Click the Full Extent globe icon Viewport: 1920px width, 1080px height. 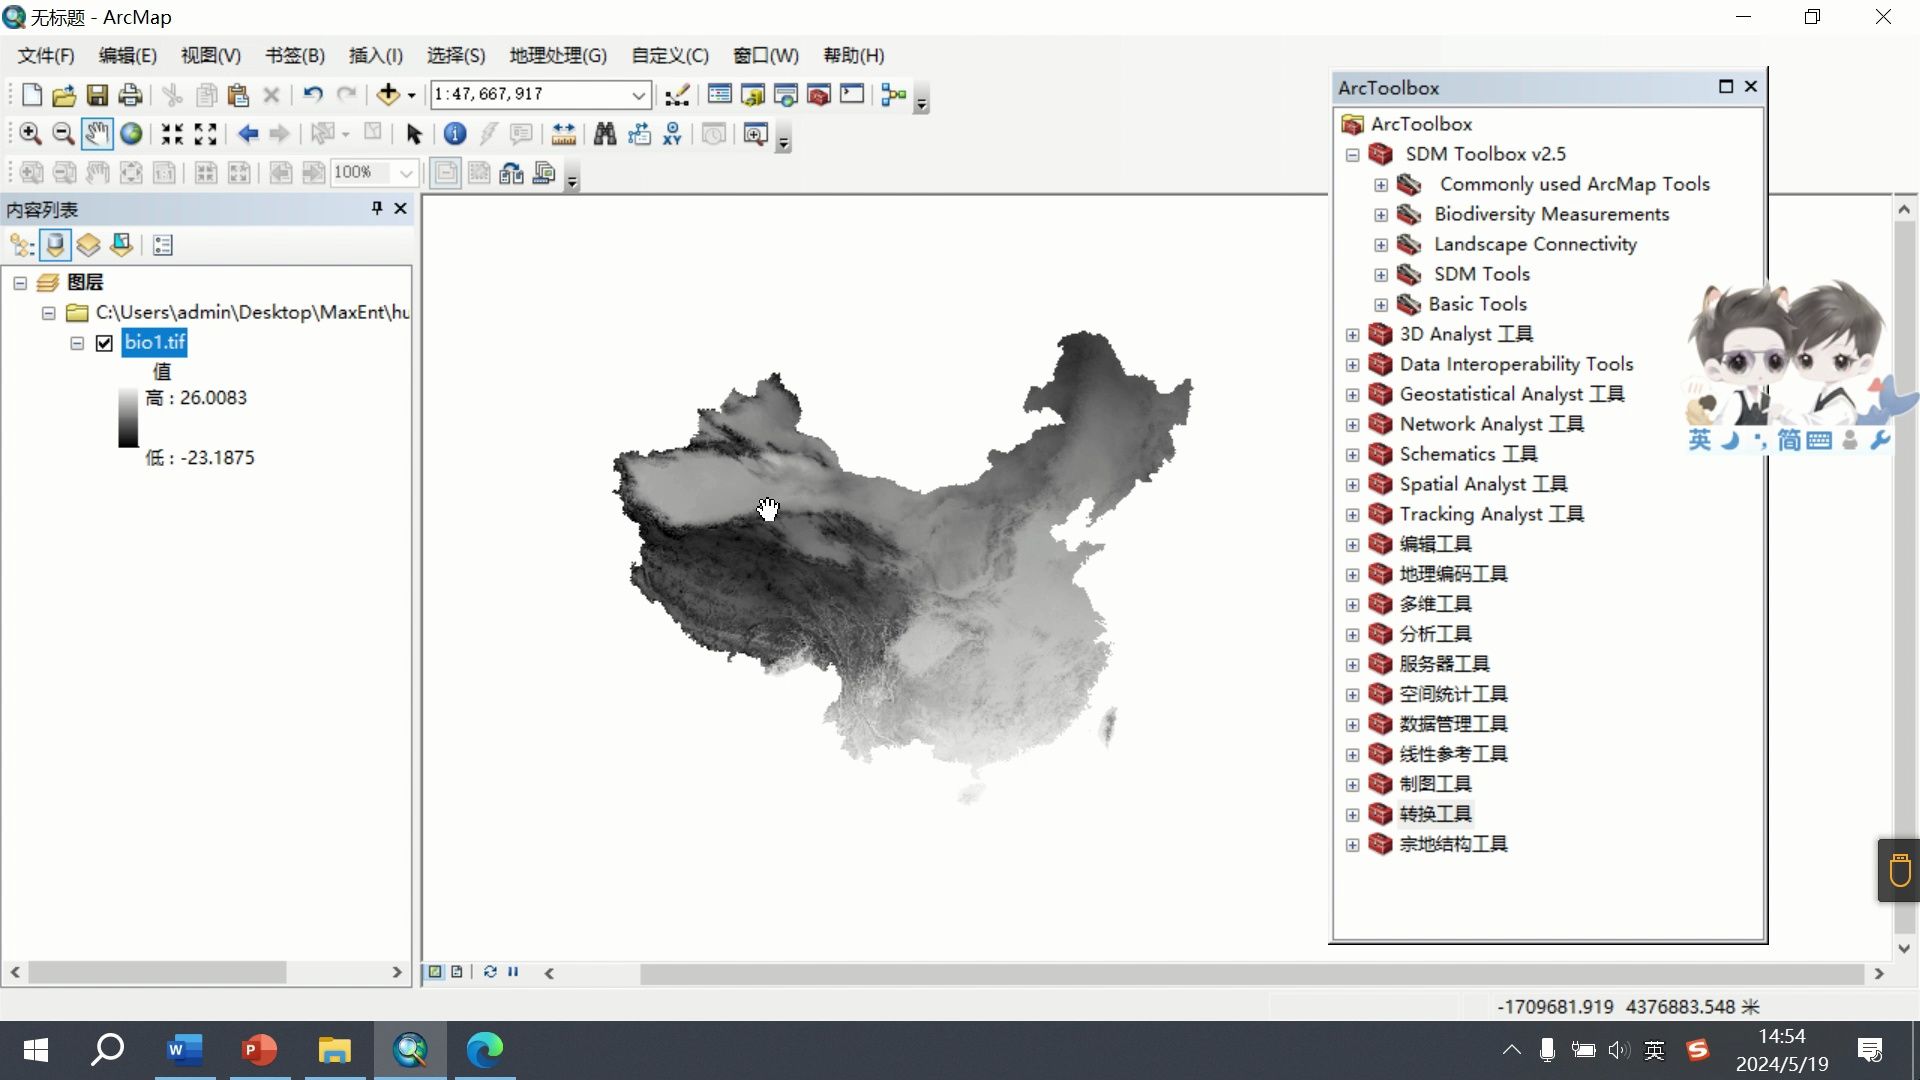tap(131, 134)
